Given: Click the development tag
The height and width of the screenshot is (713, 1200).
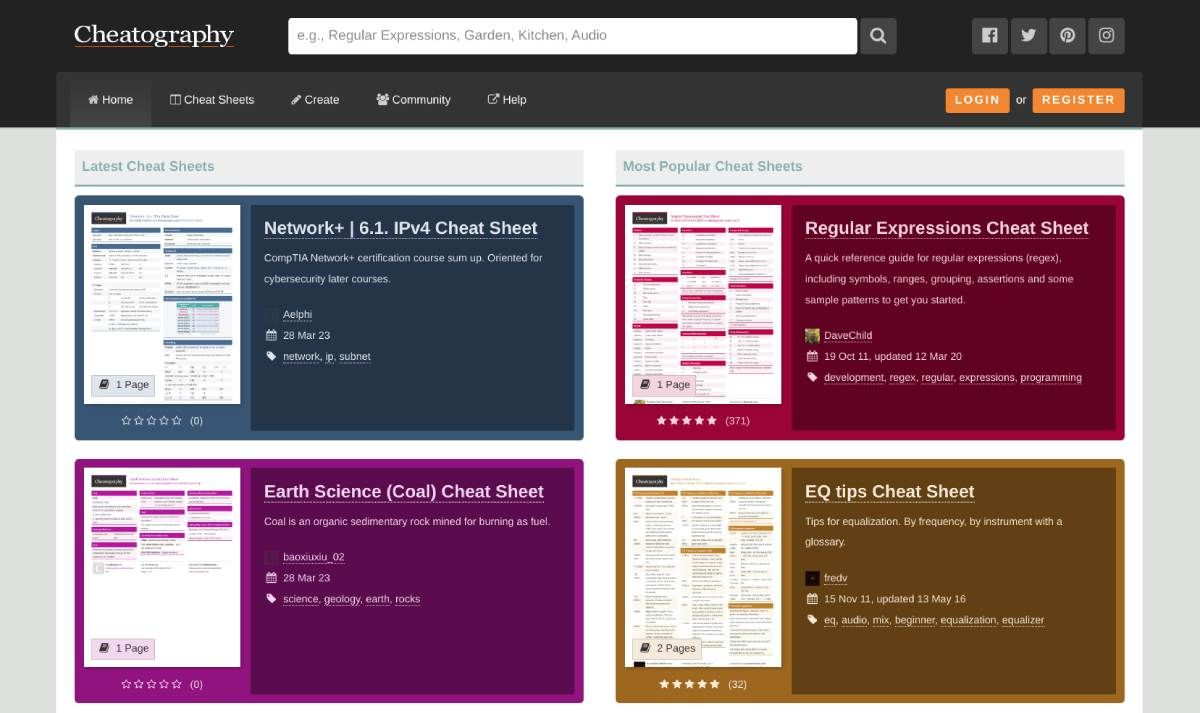Looking at the screenshot, I should pyautogui.click(x=854, y=378).
